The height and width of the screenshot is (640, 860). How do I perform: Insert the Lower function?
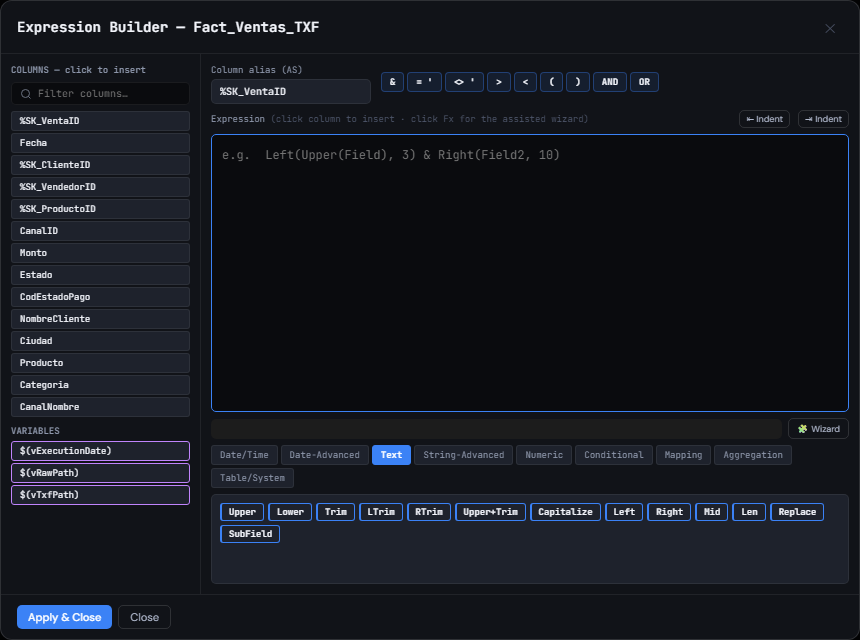[x=290, y=512]
